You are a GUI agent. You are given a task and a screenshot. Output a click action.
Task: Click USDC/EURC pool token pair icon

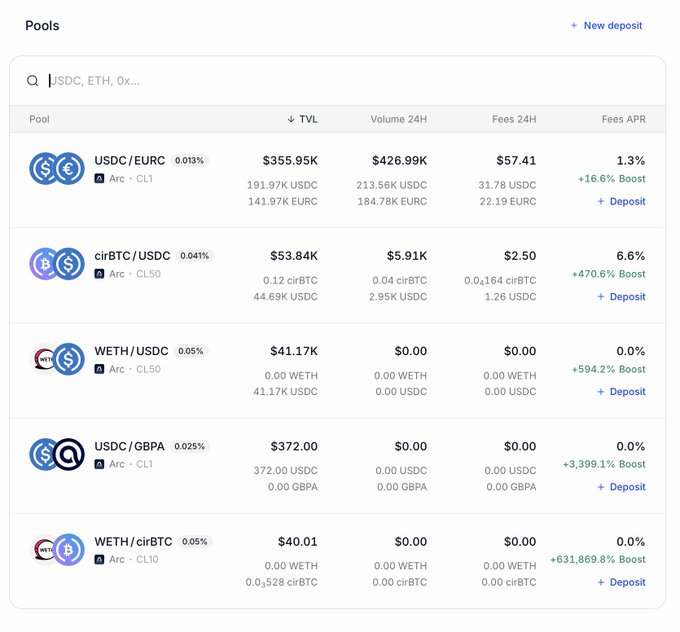[57, 168]
